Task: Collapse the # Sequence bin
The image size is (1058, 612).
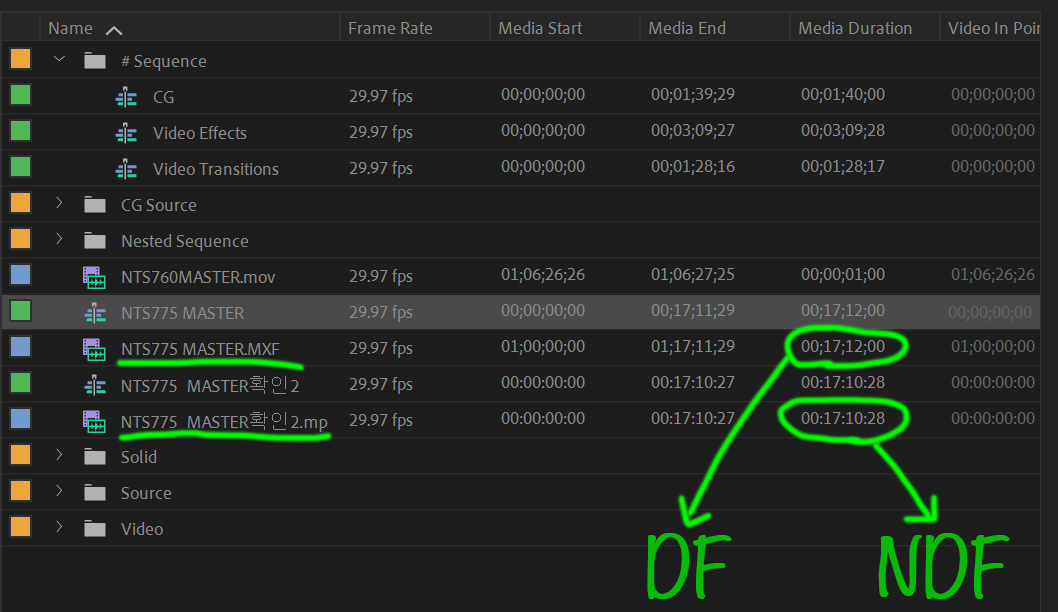Action: (58, 59)
